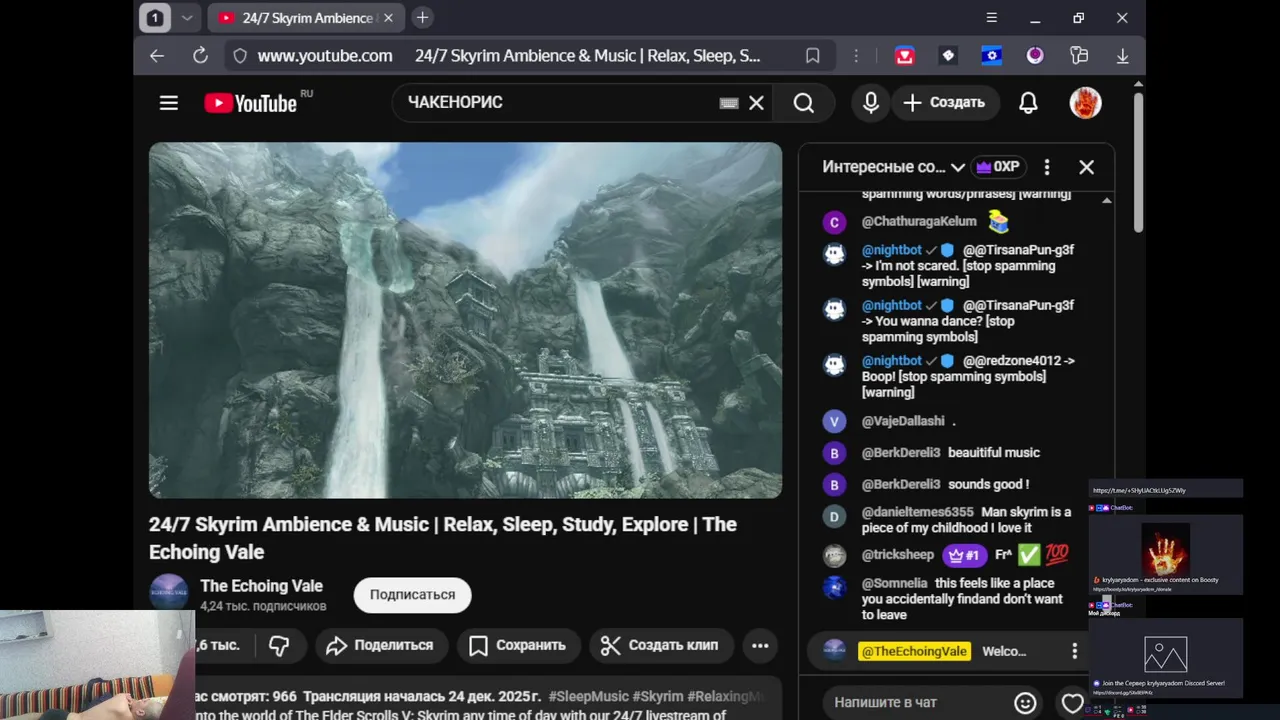Image resolution: width=1280 pixels, height=720 pixels.
Task: Show site security info beside the address
Action: click(x=239, y=56)
